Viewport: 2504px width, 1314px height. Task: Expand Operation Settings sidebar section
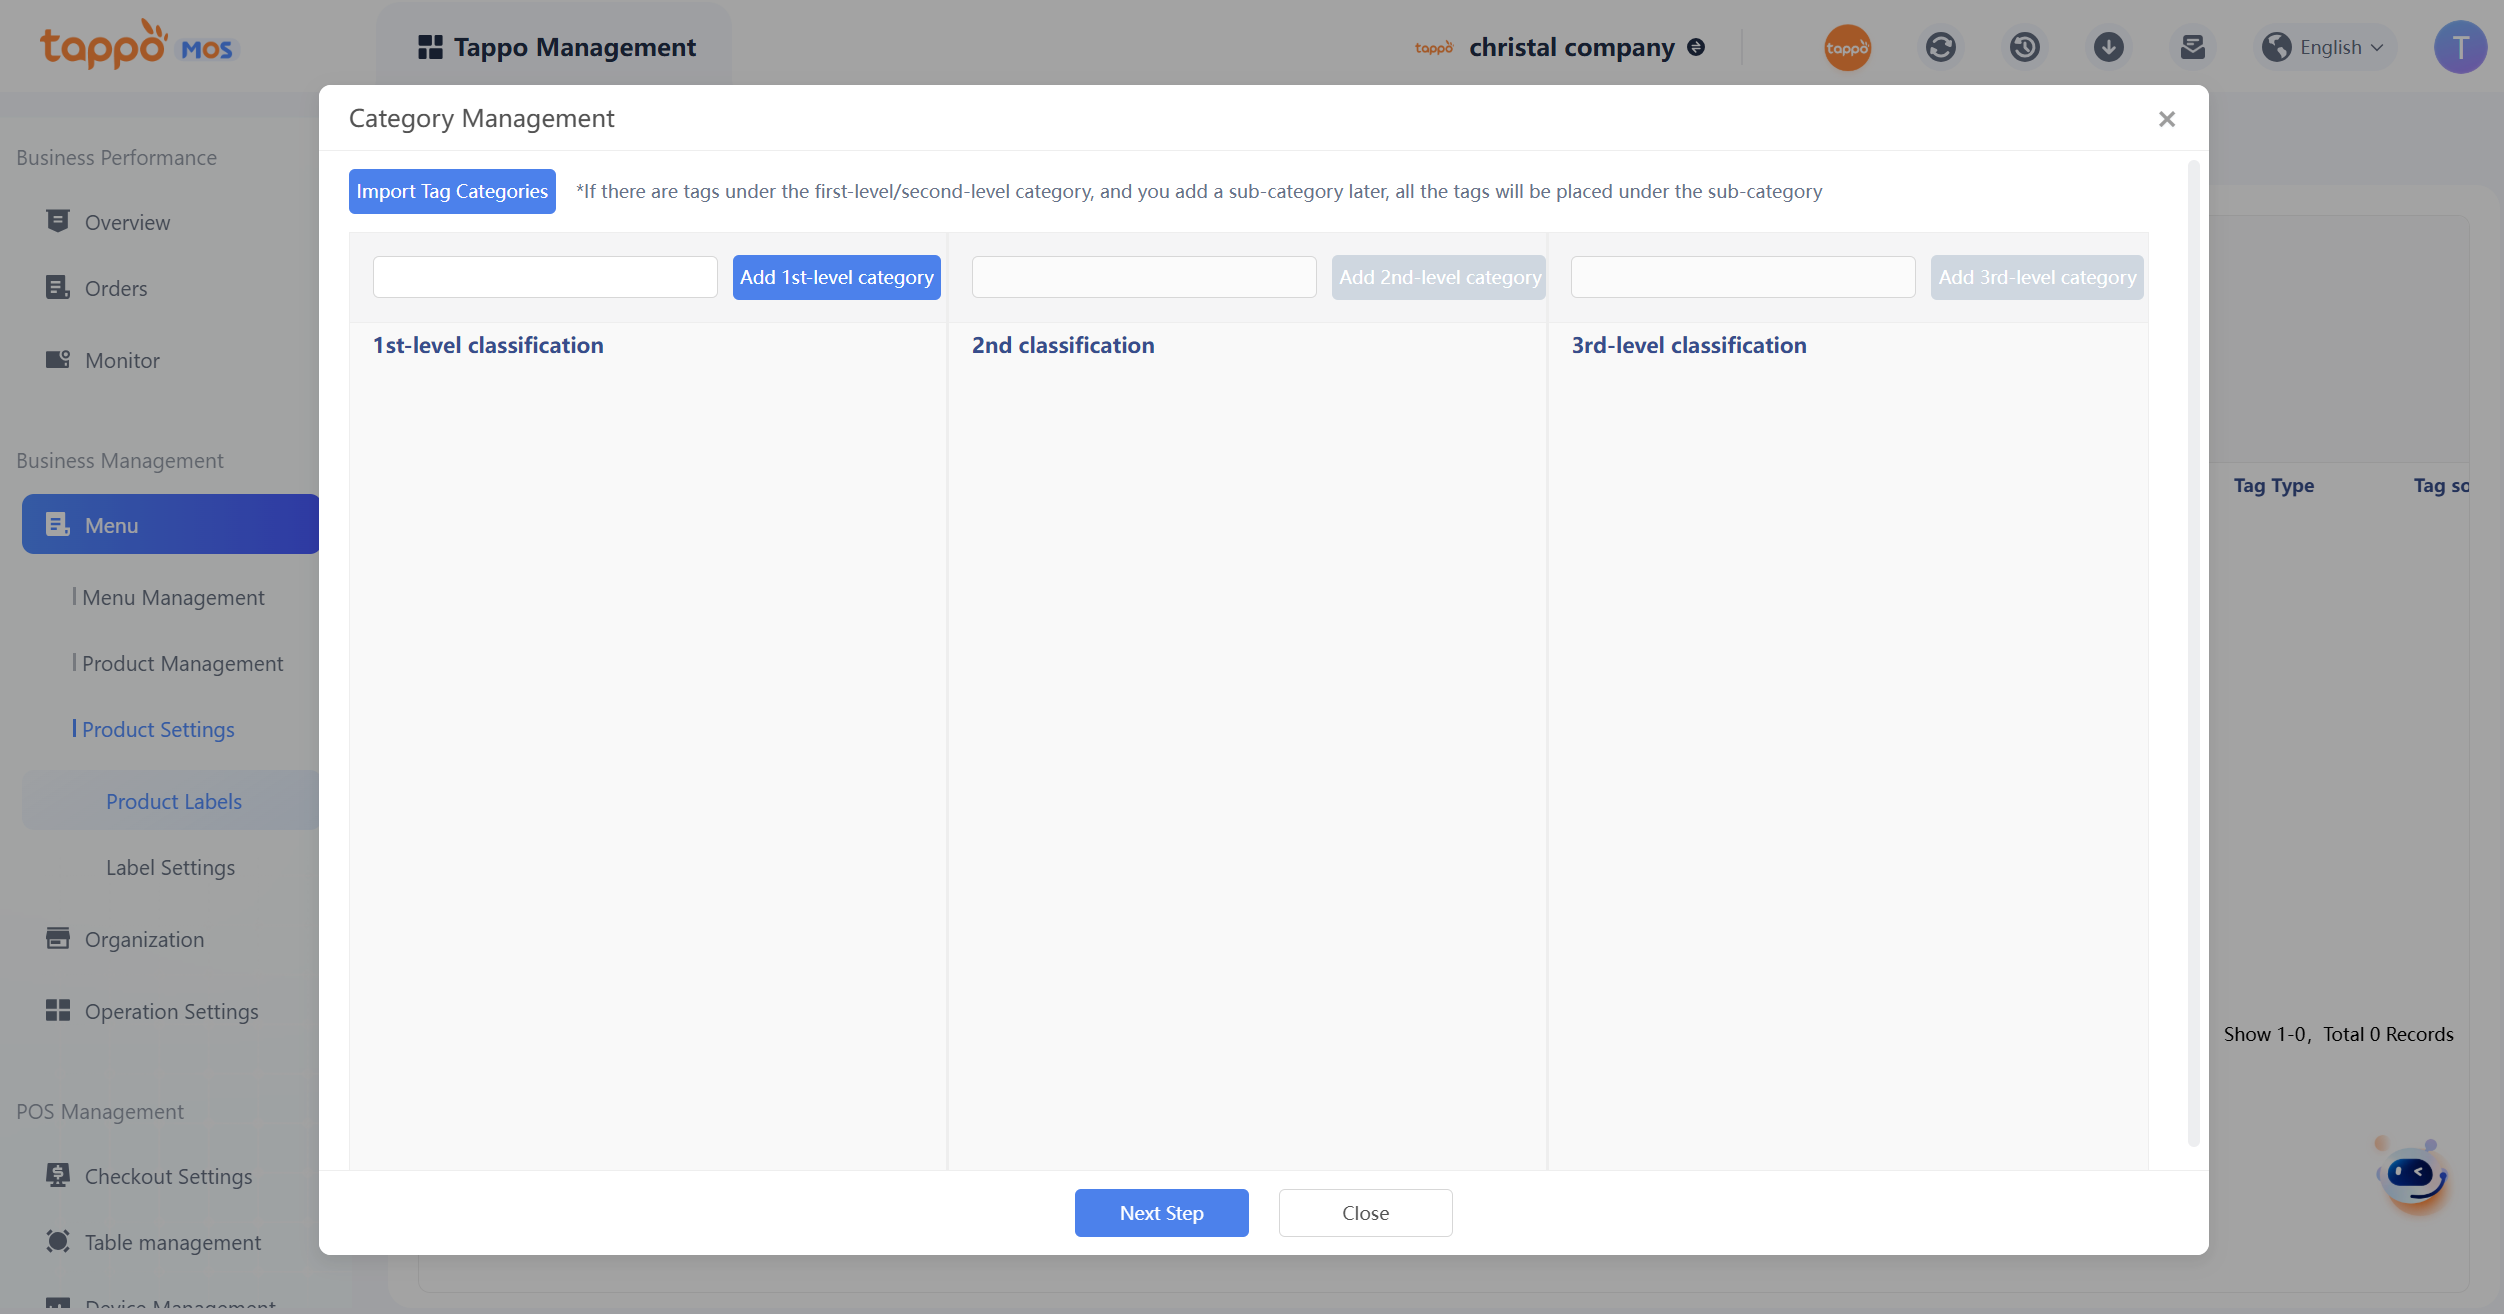tap(171, 1011)
